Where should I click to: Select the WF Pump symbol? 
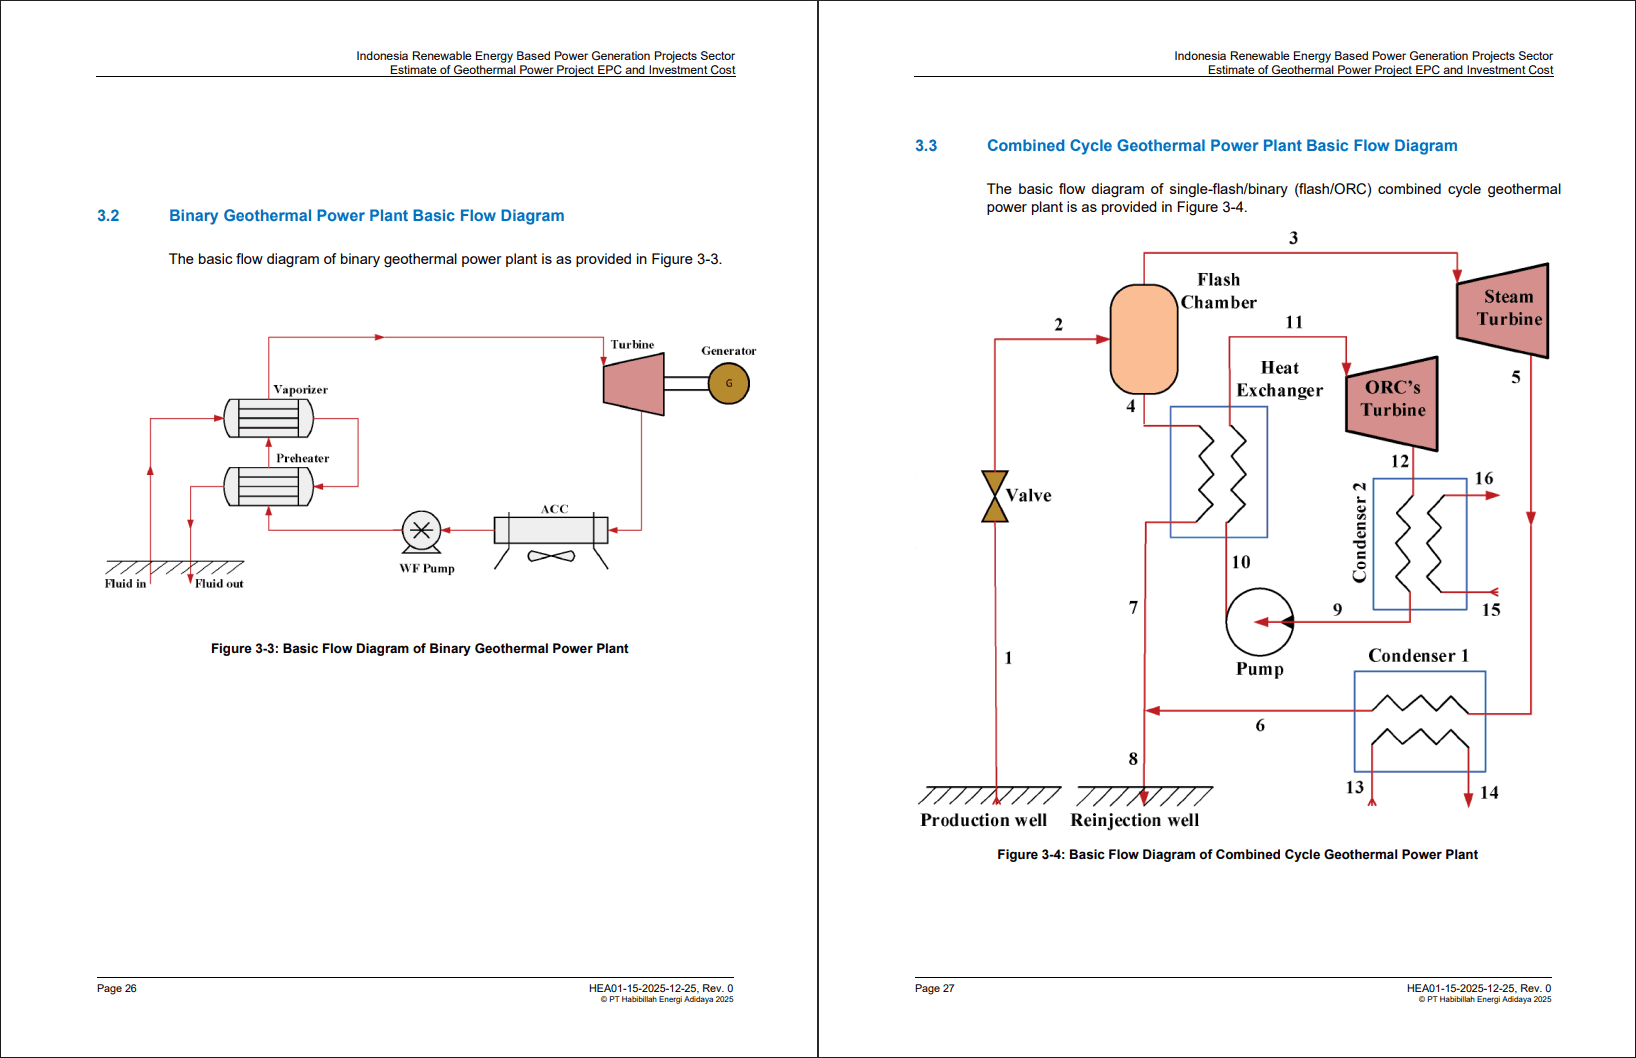point(423,528)
